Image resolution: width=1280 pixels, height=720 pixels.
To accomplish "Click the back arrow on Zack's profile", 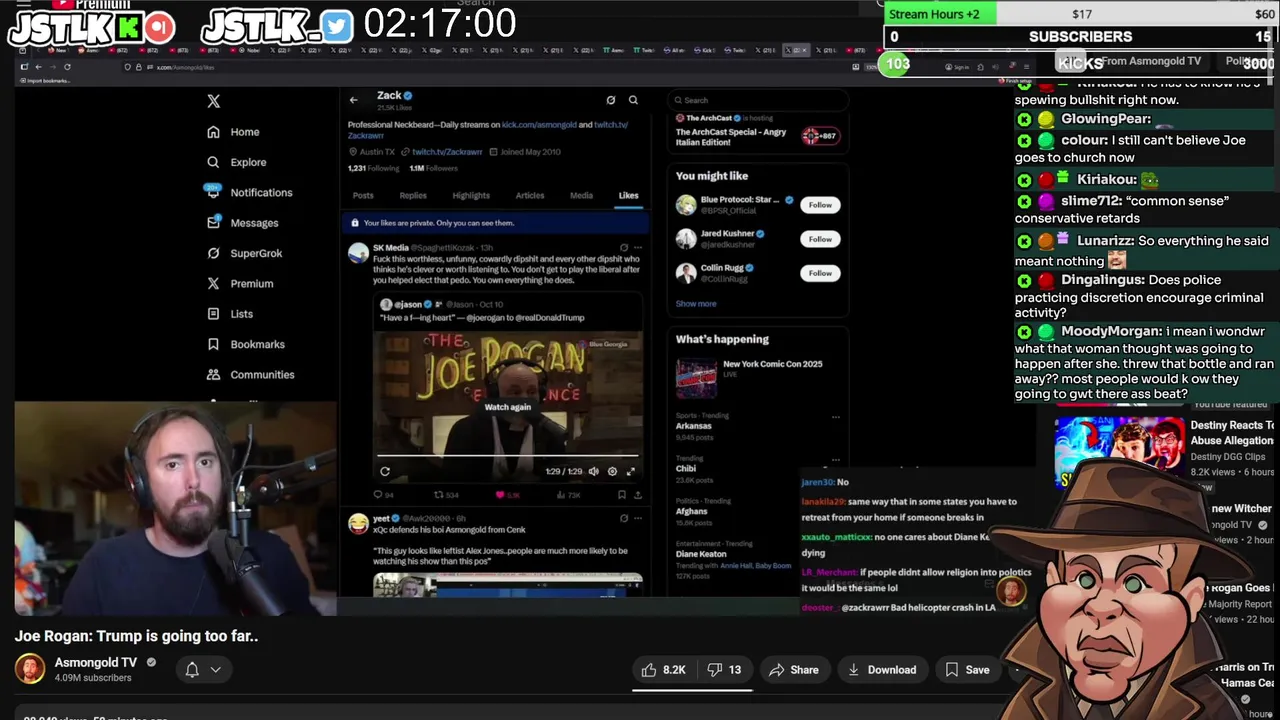I will pos(353,100).
